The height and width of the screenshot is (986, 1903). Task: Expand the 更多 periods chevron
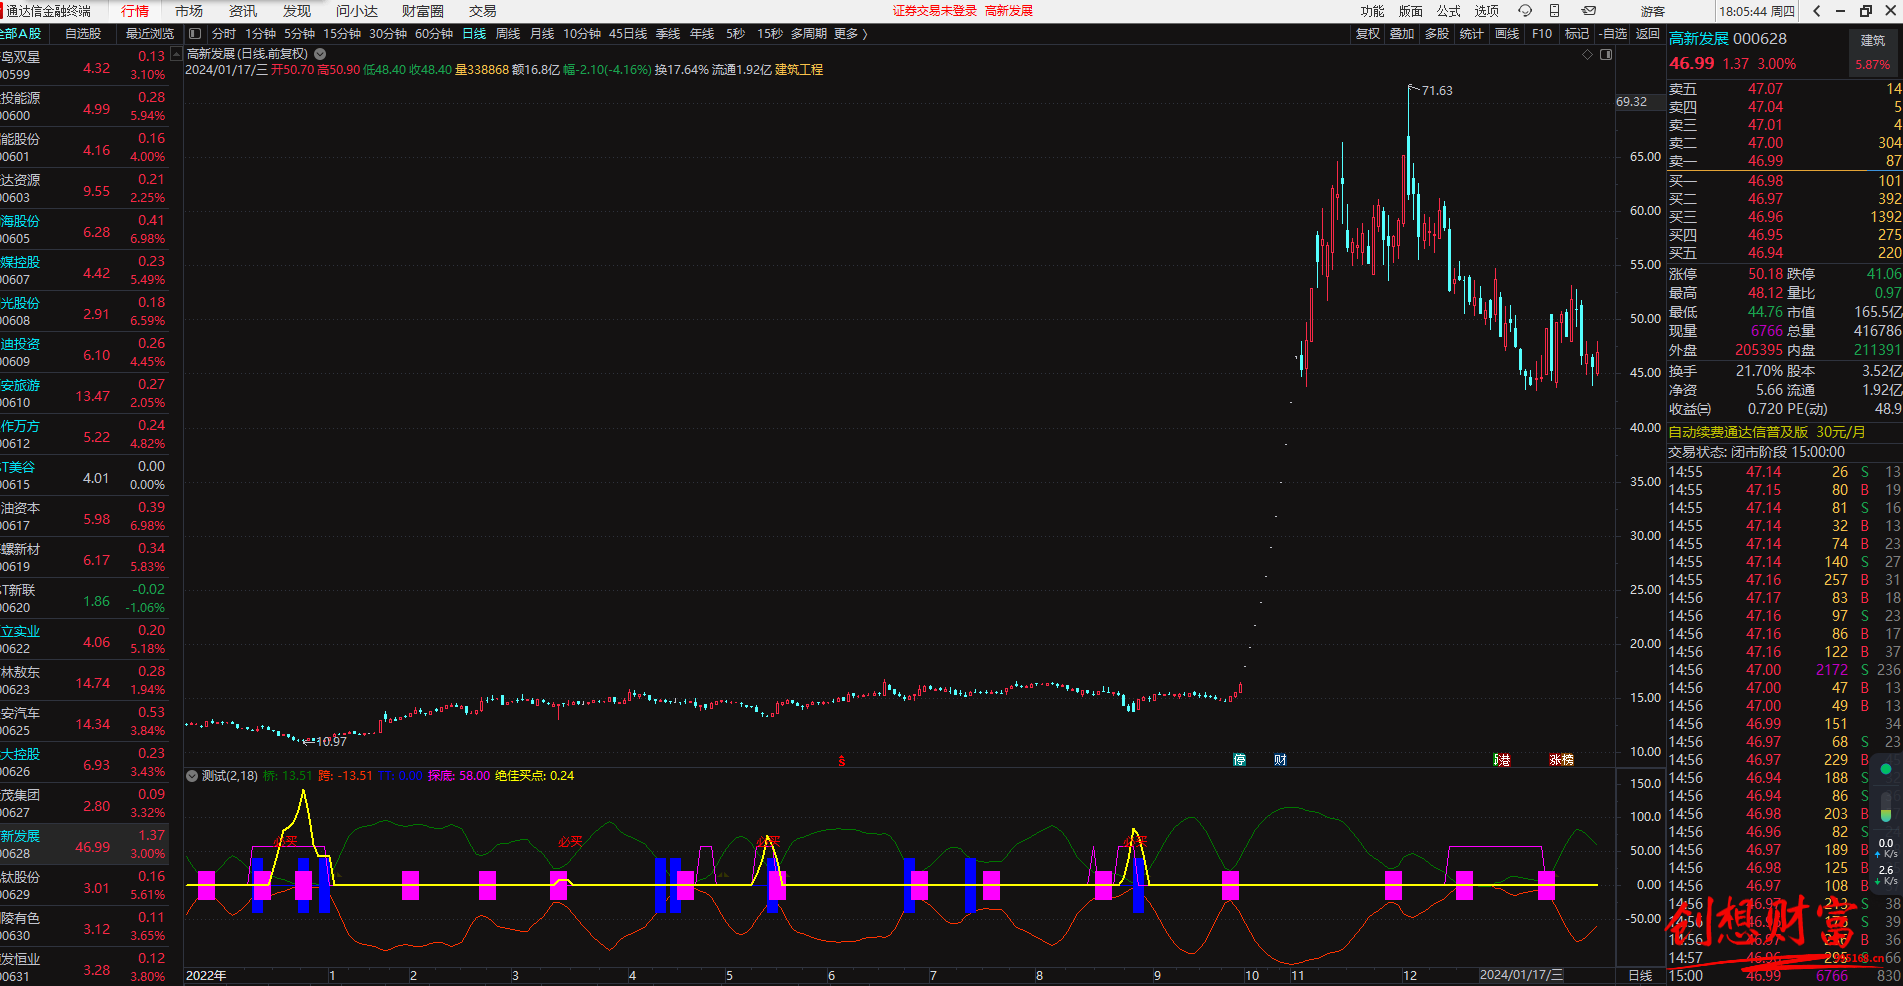(x=864, y=34)
